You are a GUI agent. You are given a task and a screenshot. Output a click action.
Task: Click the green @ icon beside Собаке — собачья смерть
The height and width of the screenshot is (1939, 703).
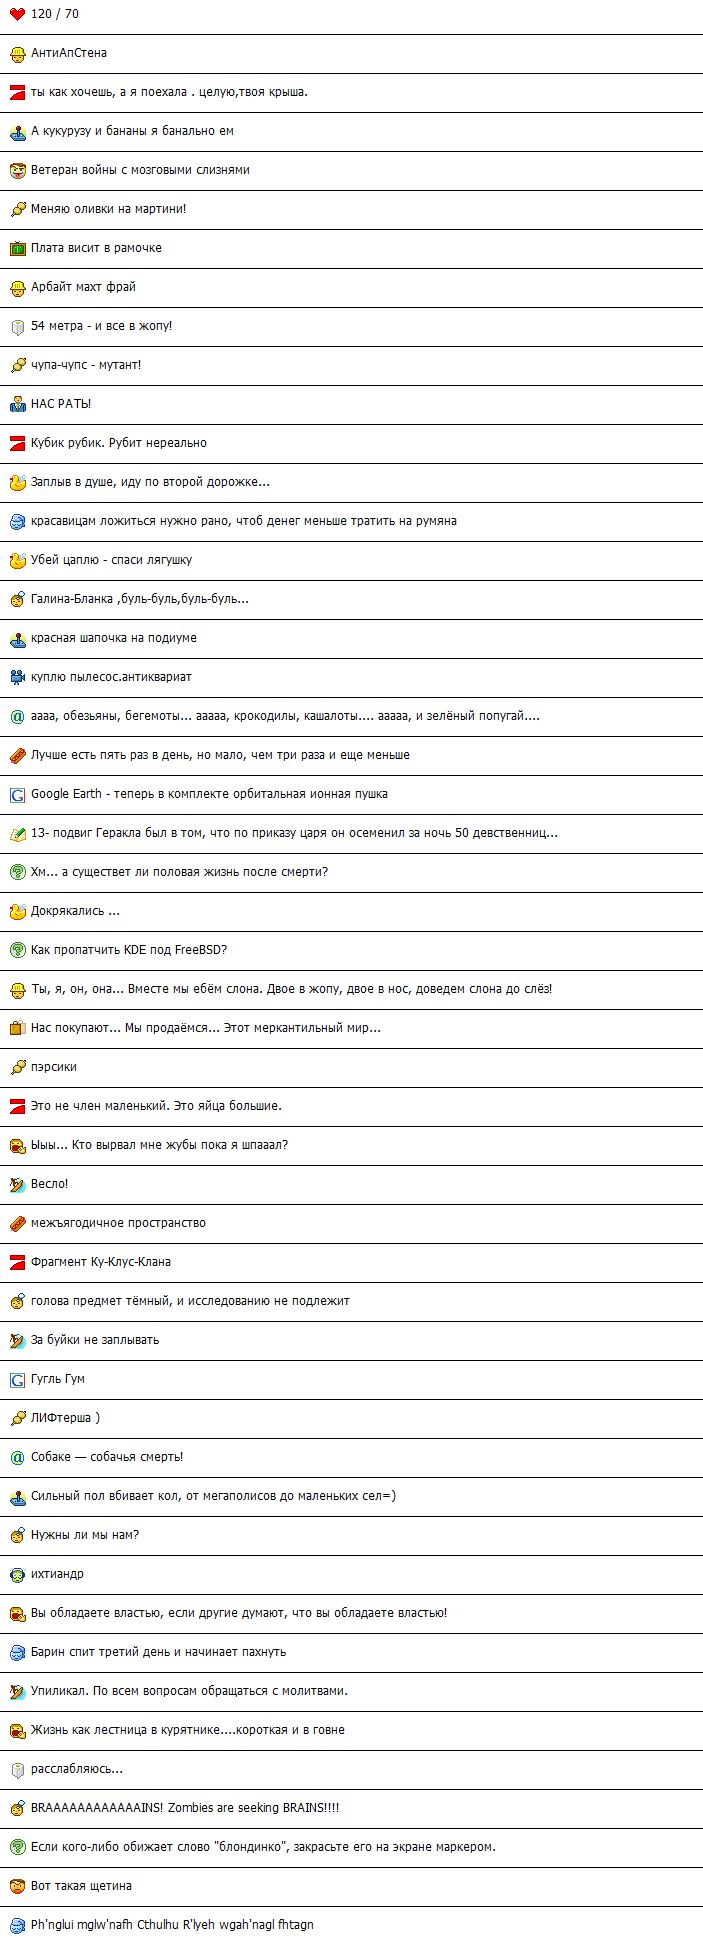17,1457
